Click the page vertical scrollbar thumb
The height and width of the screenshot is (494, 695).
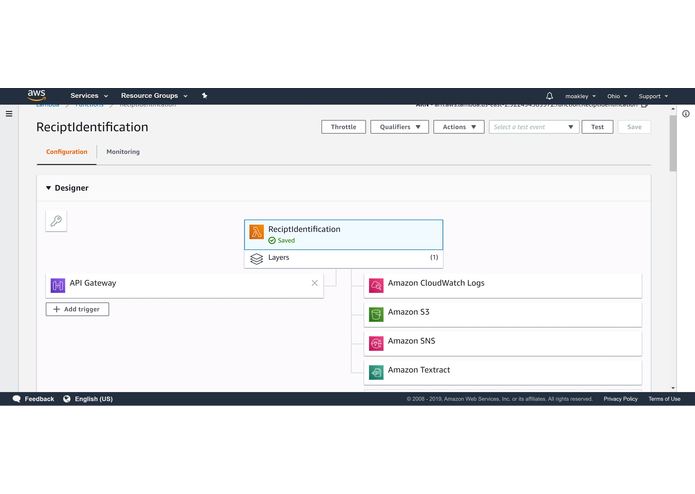coord(673,143)
